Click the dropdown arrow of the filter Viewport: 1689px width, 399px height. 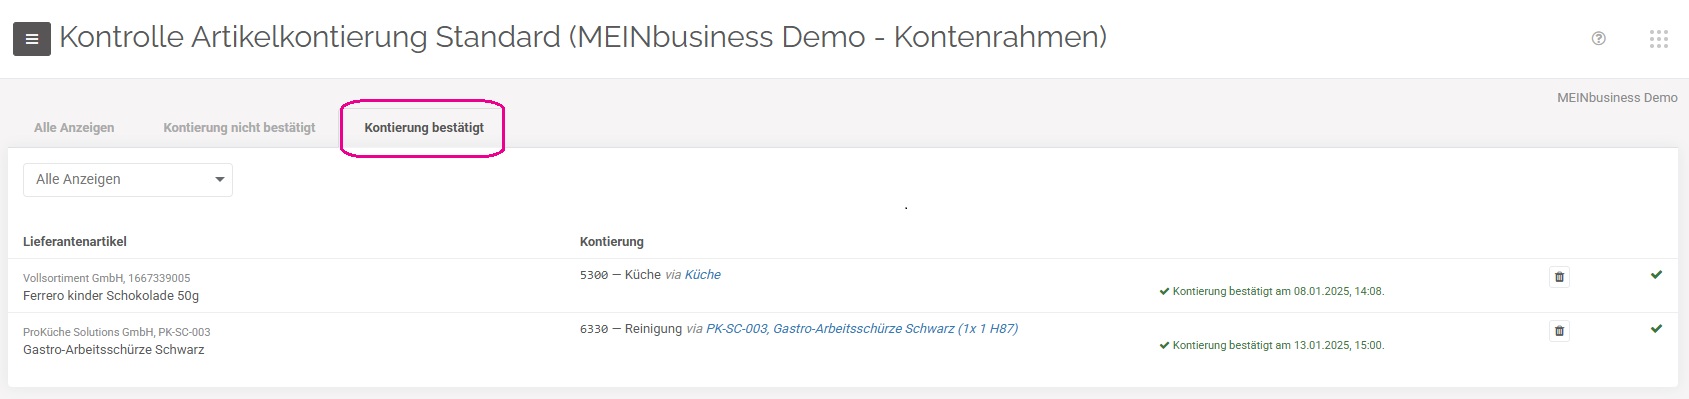(219, 180)
